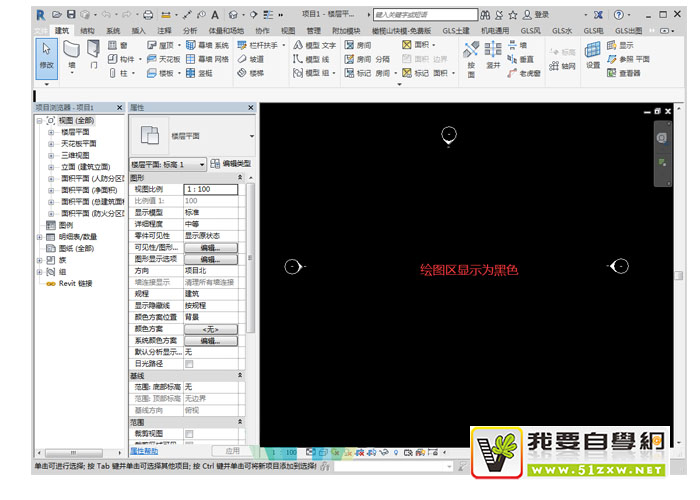Click the keyword search input field
This screenshot has width=700, height=500.
(425, 15)
